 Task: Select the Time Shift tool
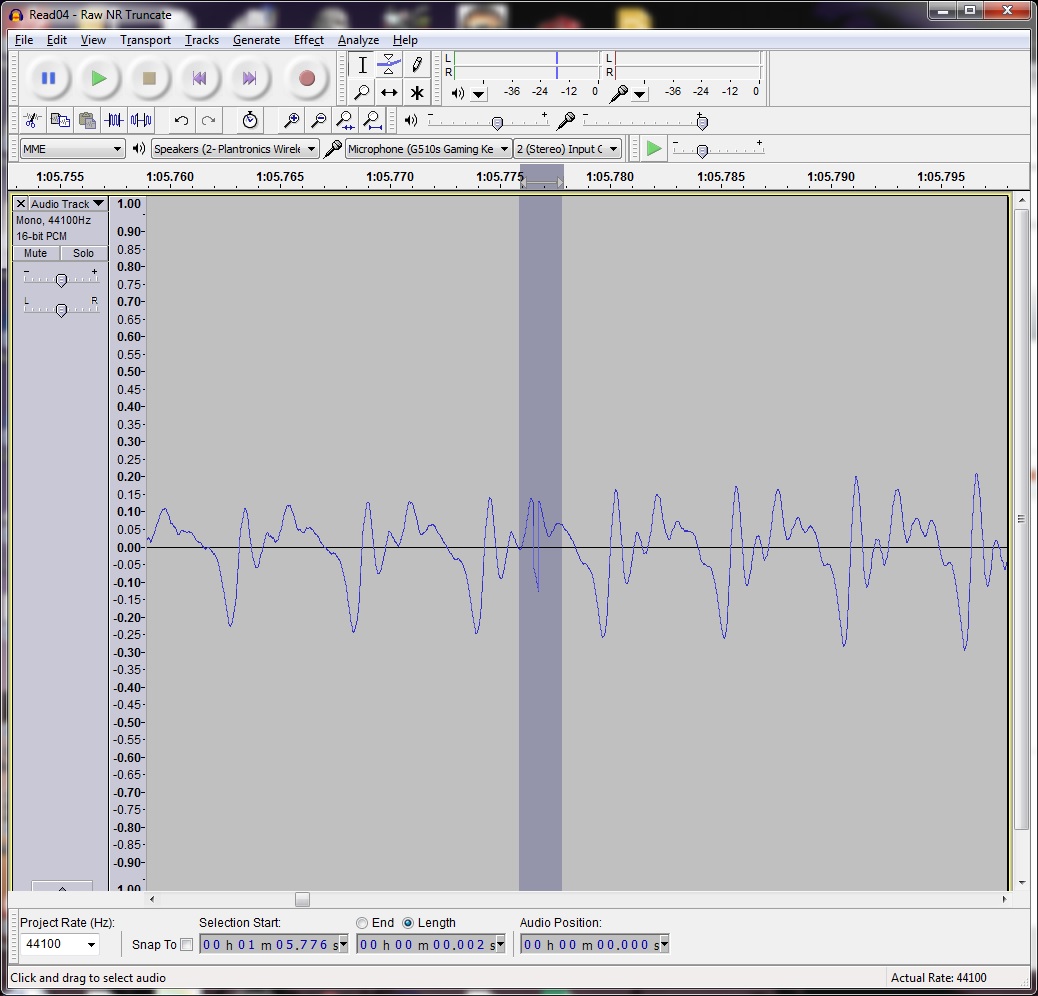pyautogui.click(x=389, y=92)
